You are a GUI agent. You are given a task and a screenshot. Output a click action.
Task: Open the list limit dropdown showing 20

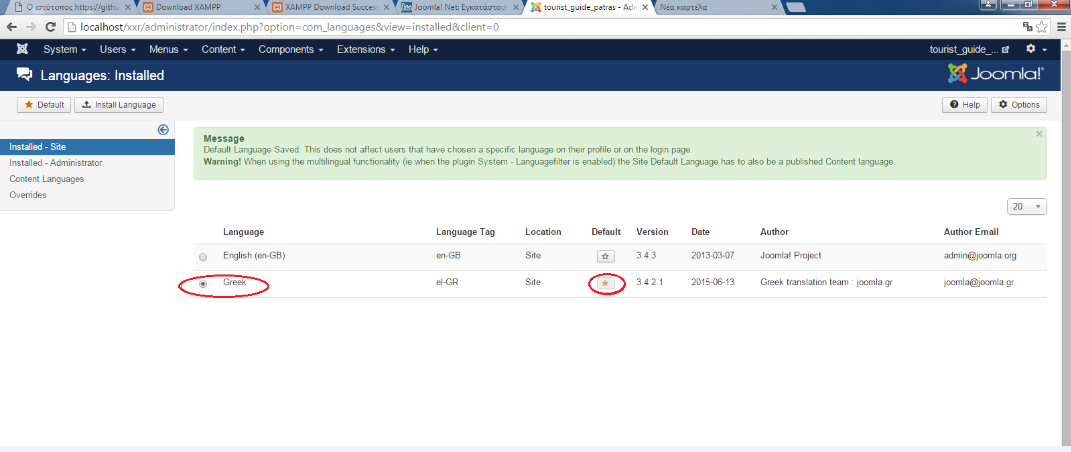pyautogui.click(x=1027, y=206)
